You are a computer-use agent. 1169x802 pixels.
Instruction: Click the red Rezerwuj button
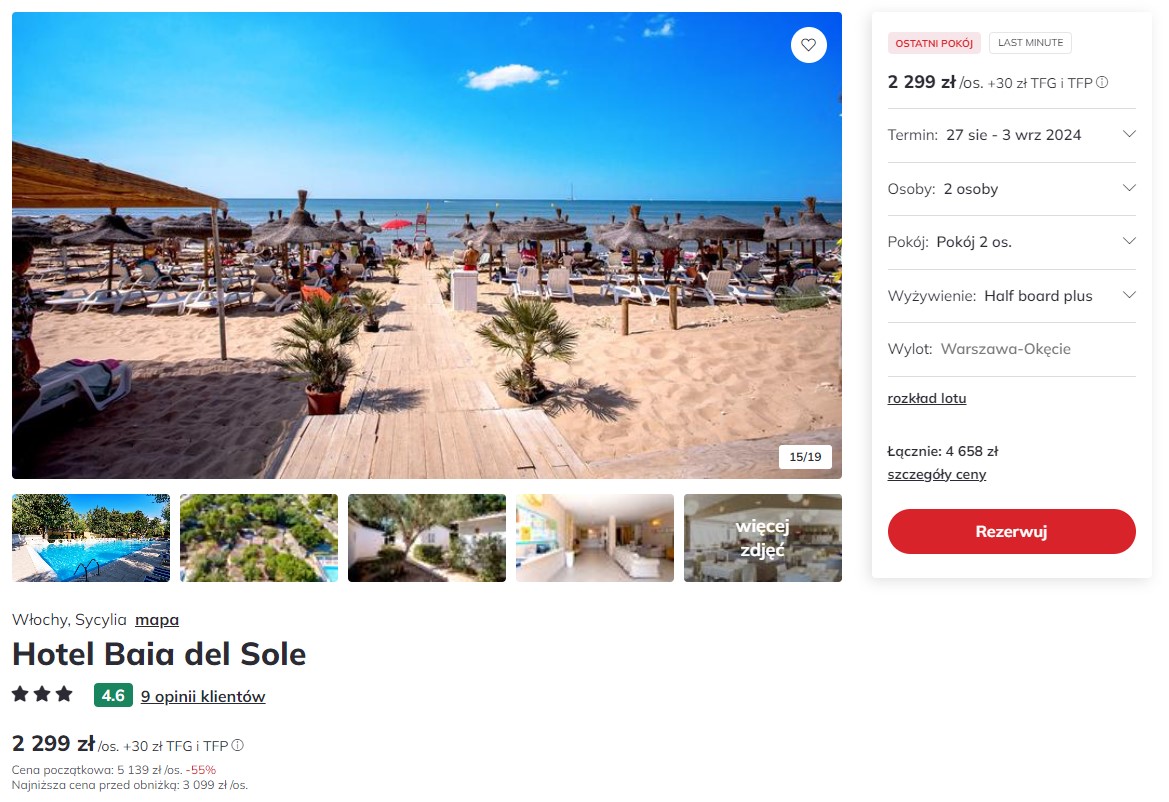(1011, 531)
